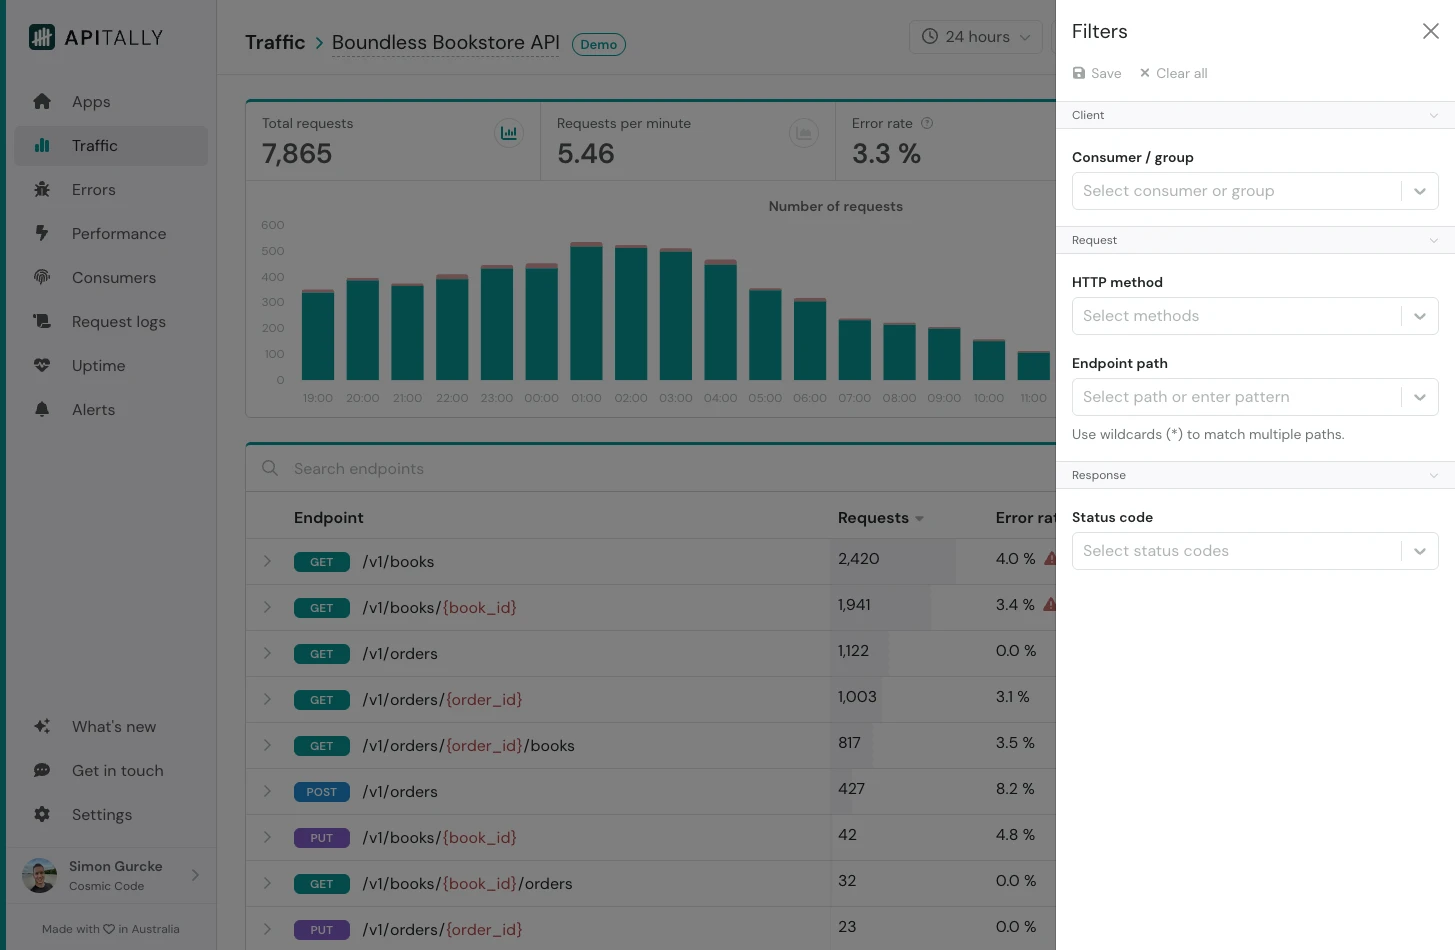Clear all active filters

coord(1173,73)
